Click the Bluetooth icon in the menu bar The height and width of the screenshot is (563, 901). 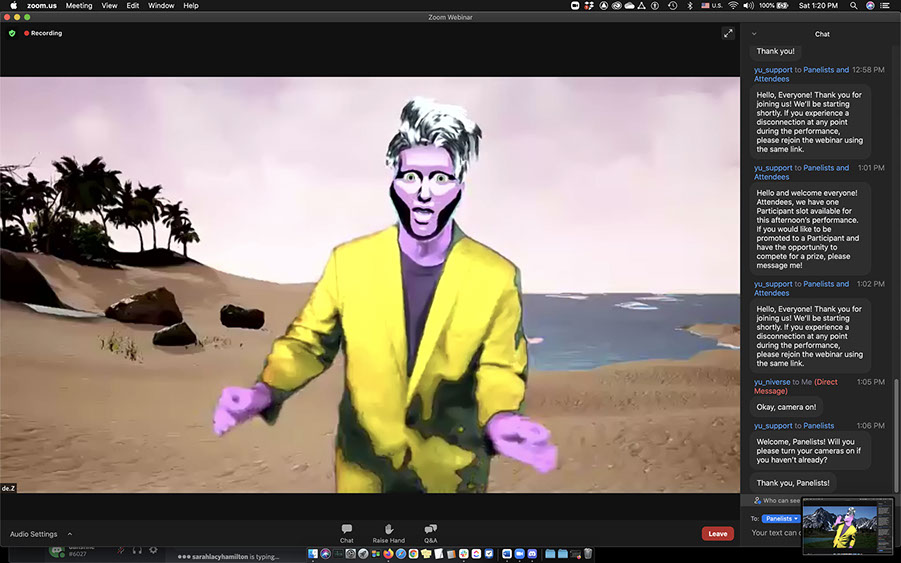689,6
